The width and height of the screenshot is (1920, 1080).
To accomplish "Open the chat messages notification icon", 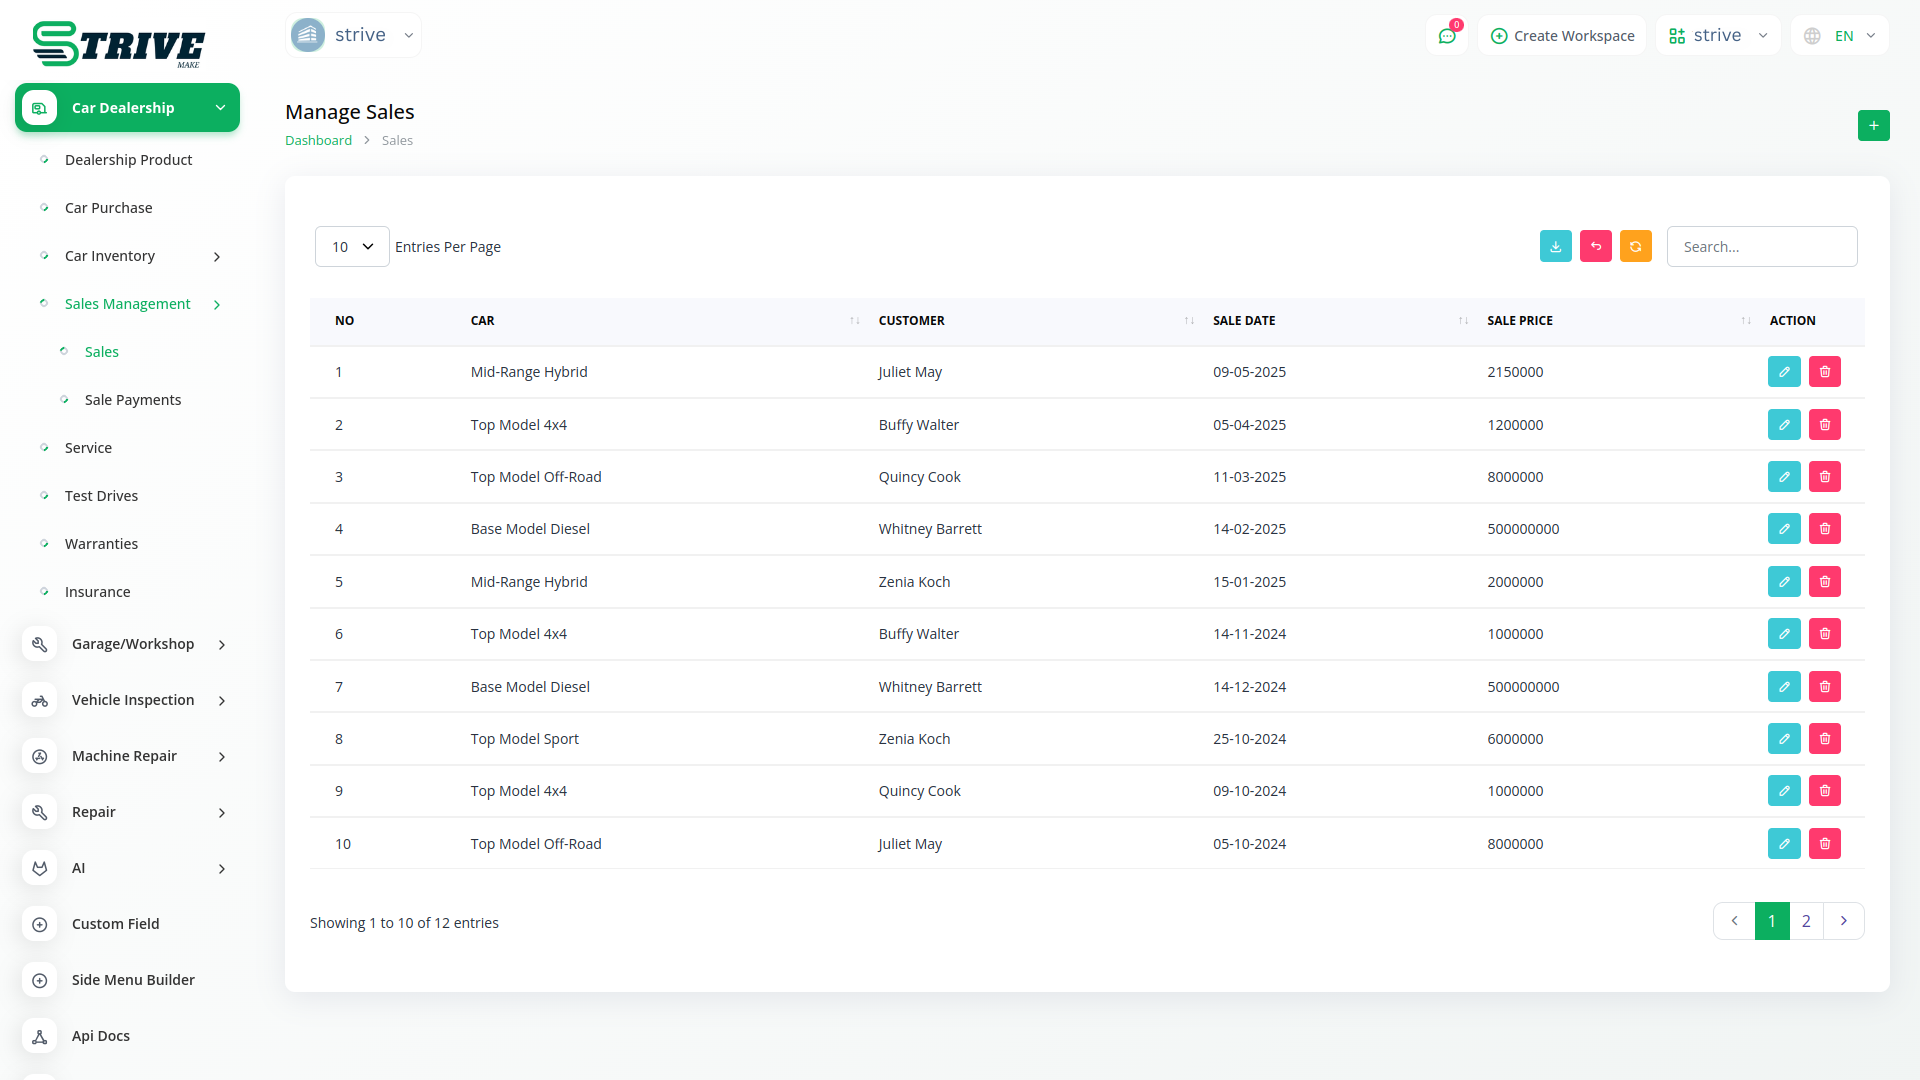I will click(1446, 36).
